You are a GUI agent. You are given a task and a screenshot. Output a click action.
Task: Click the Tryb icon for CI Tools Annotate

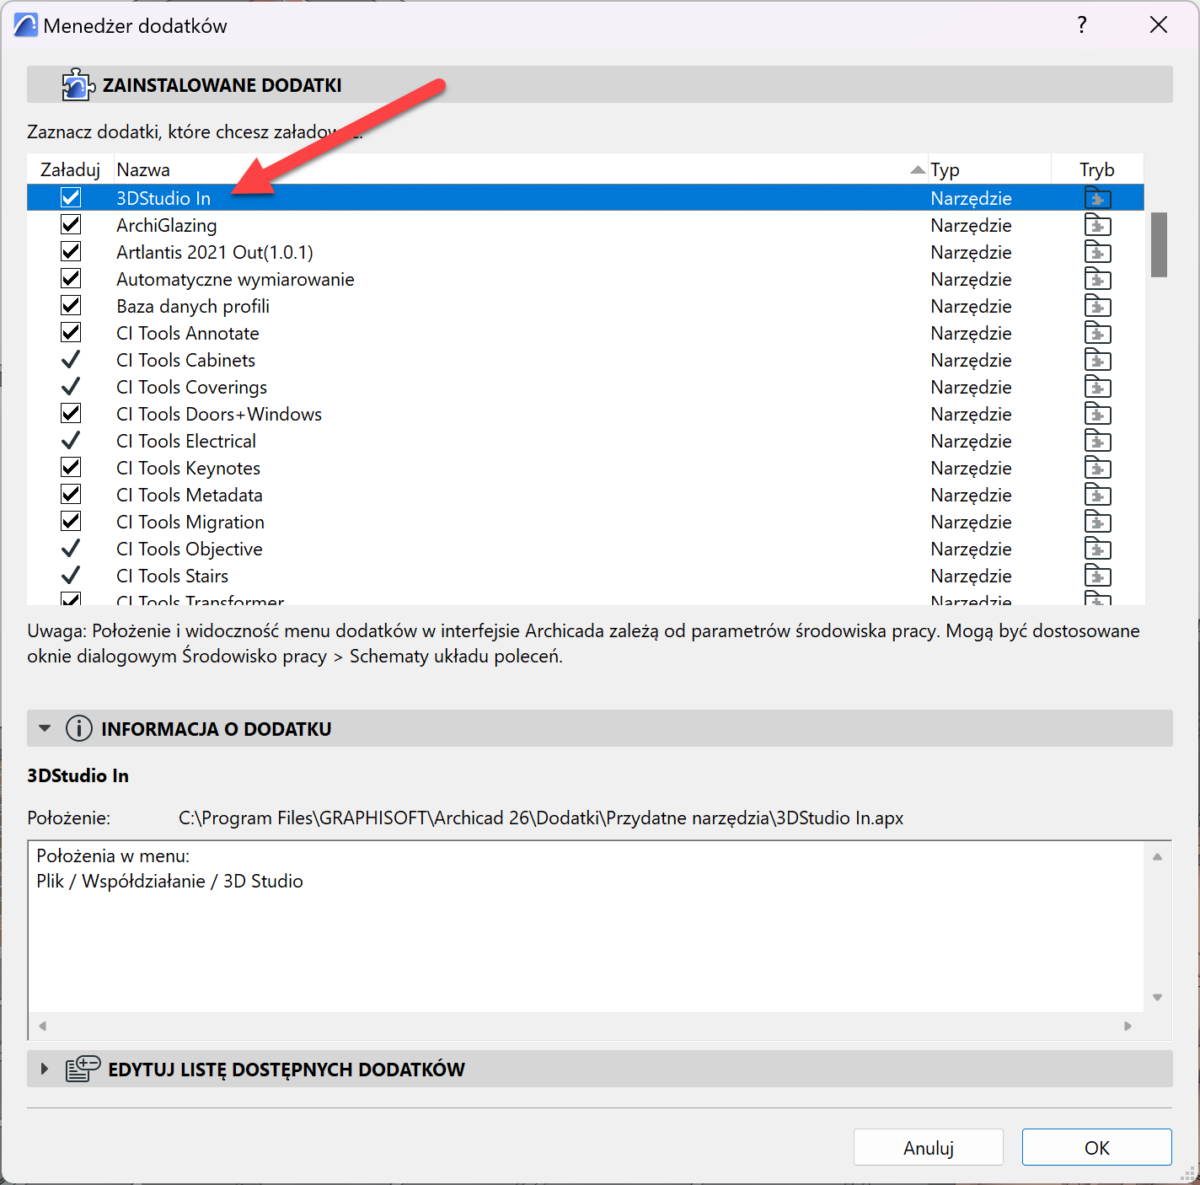click(1097, 333)
